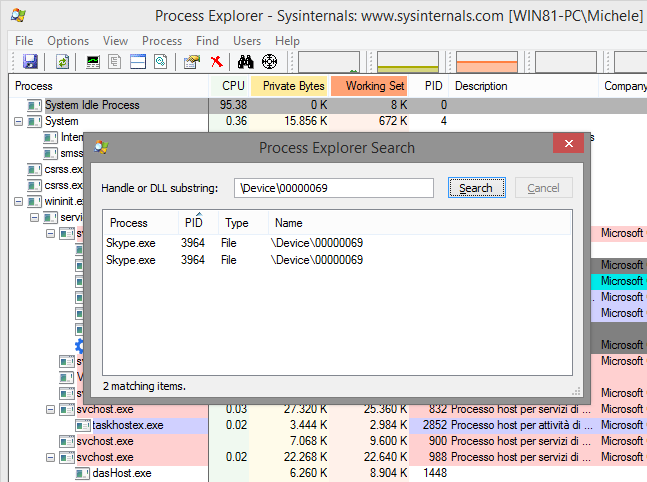647x482 pixels.
Task: Select the taskhostex.exe process row
Action: point(328,425)
